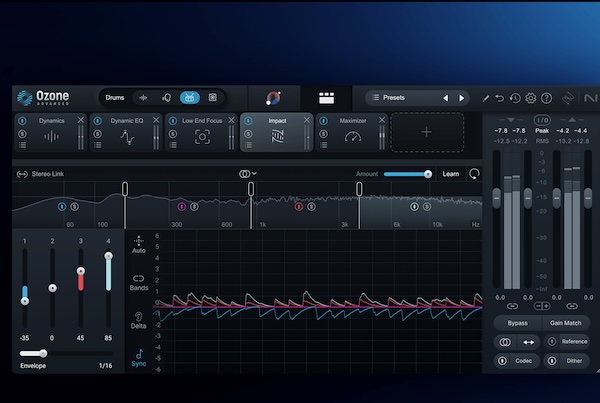Image resolution: width=600 pixels, height=403 pixels.
Task: Click the Ozone Advanced logo
Action: tap(43, 98)
